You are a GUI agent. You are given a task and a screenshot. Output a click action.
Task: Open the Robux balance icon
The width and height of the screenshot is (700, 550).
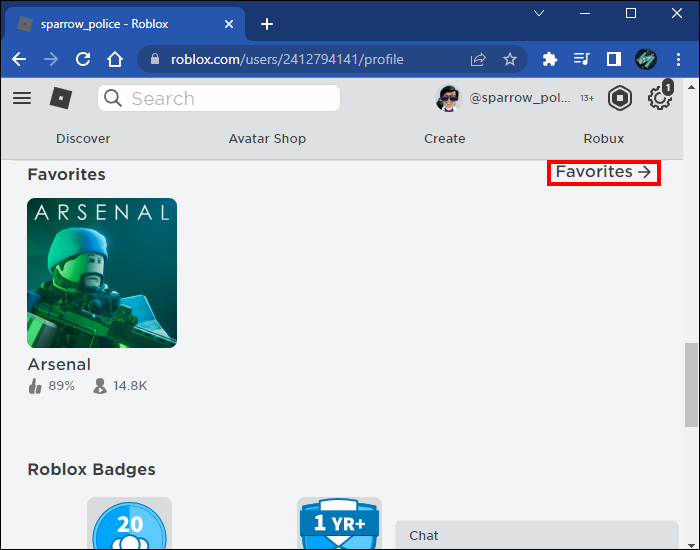(x=620, y=98)
